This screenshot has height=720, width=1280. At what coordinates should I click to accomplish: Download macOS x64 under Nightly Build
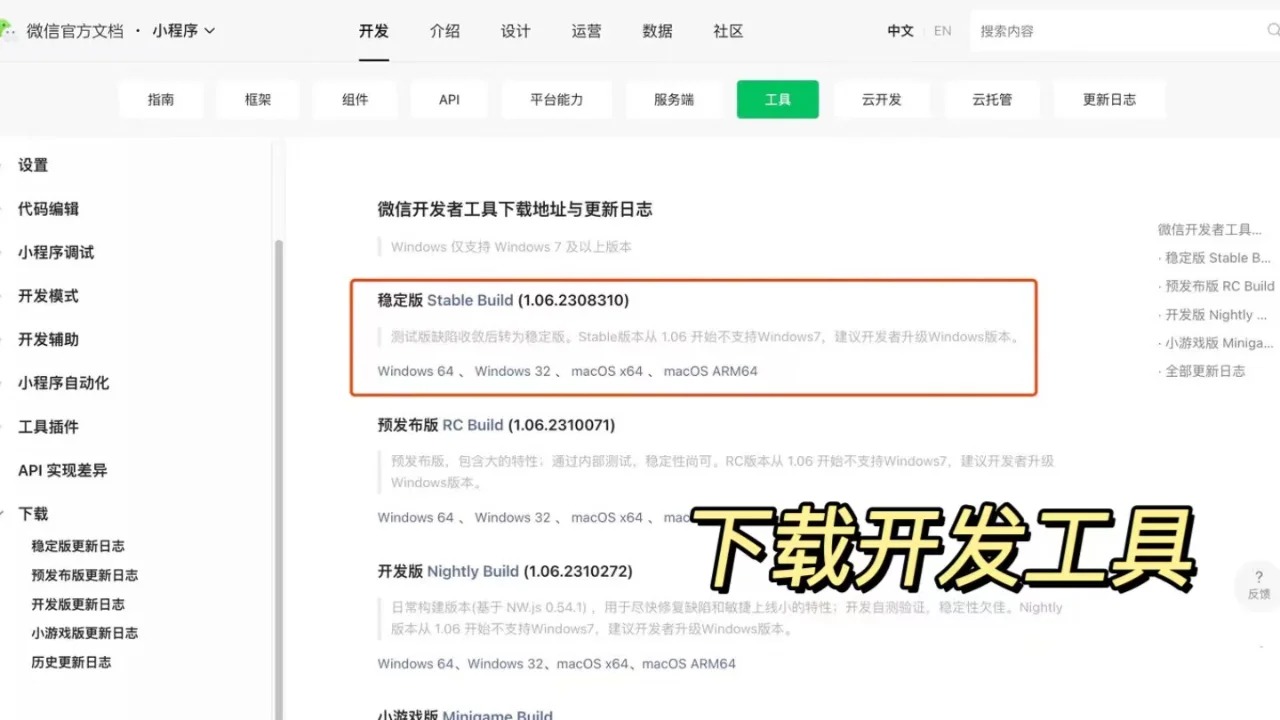[593, 663]
